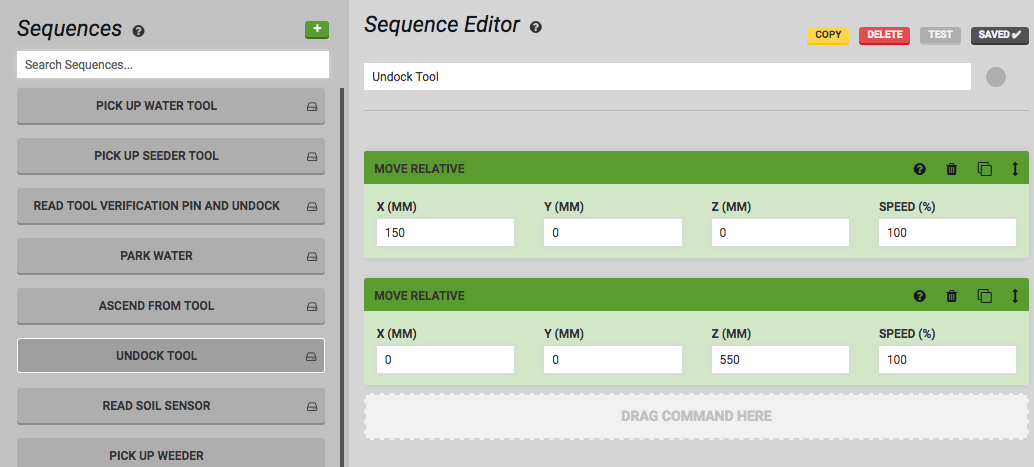
Task: Open Read Tool Verification Pin and Undock
Action: tap(171, 206)
